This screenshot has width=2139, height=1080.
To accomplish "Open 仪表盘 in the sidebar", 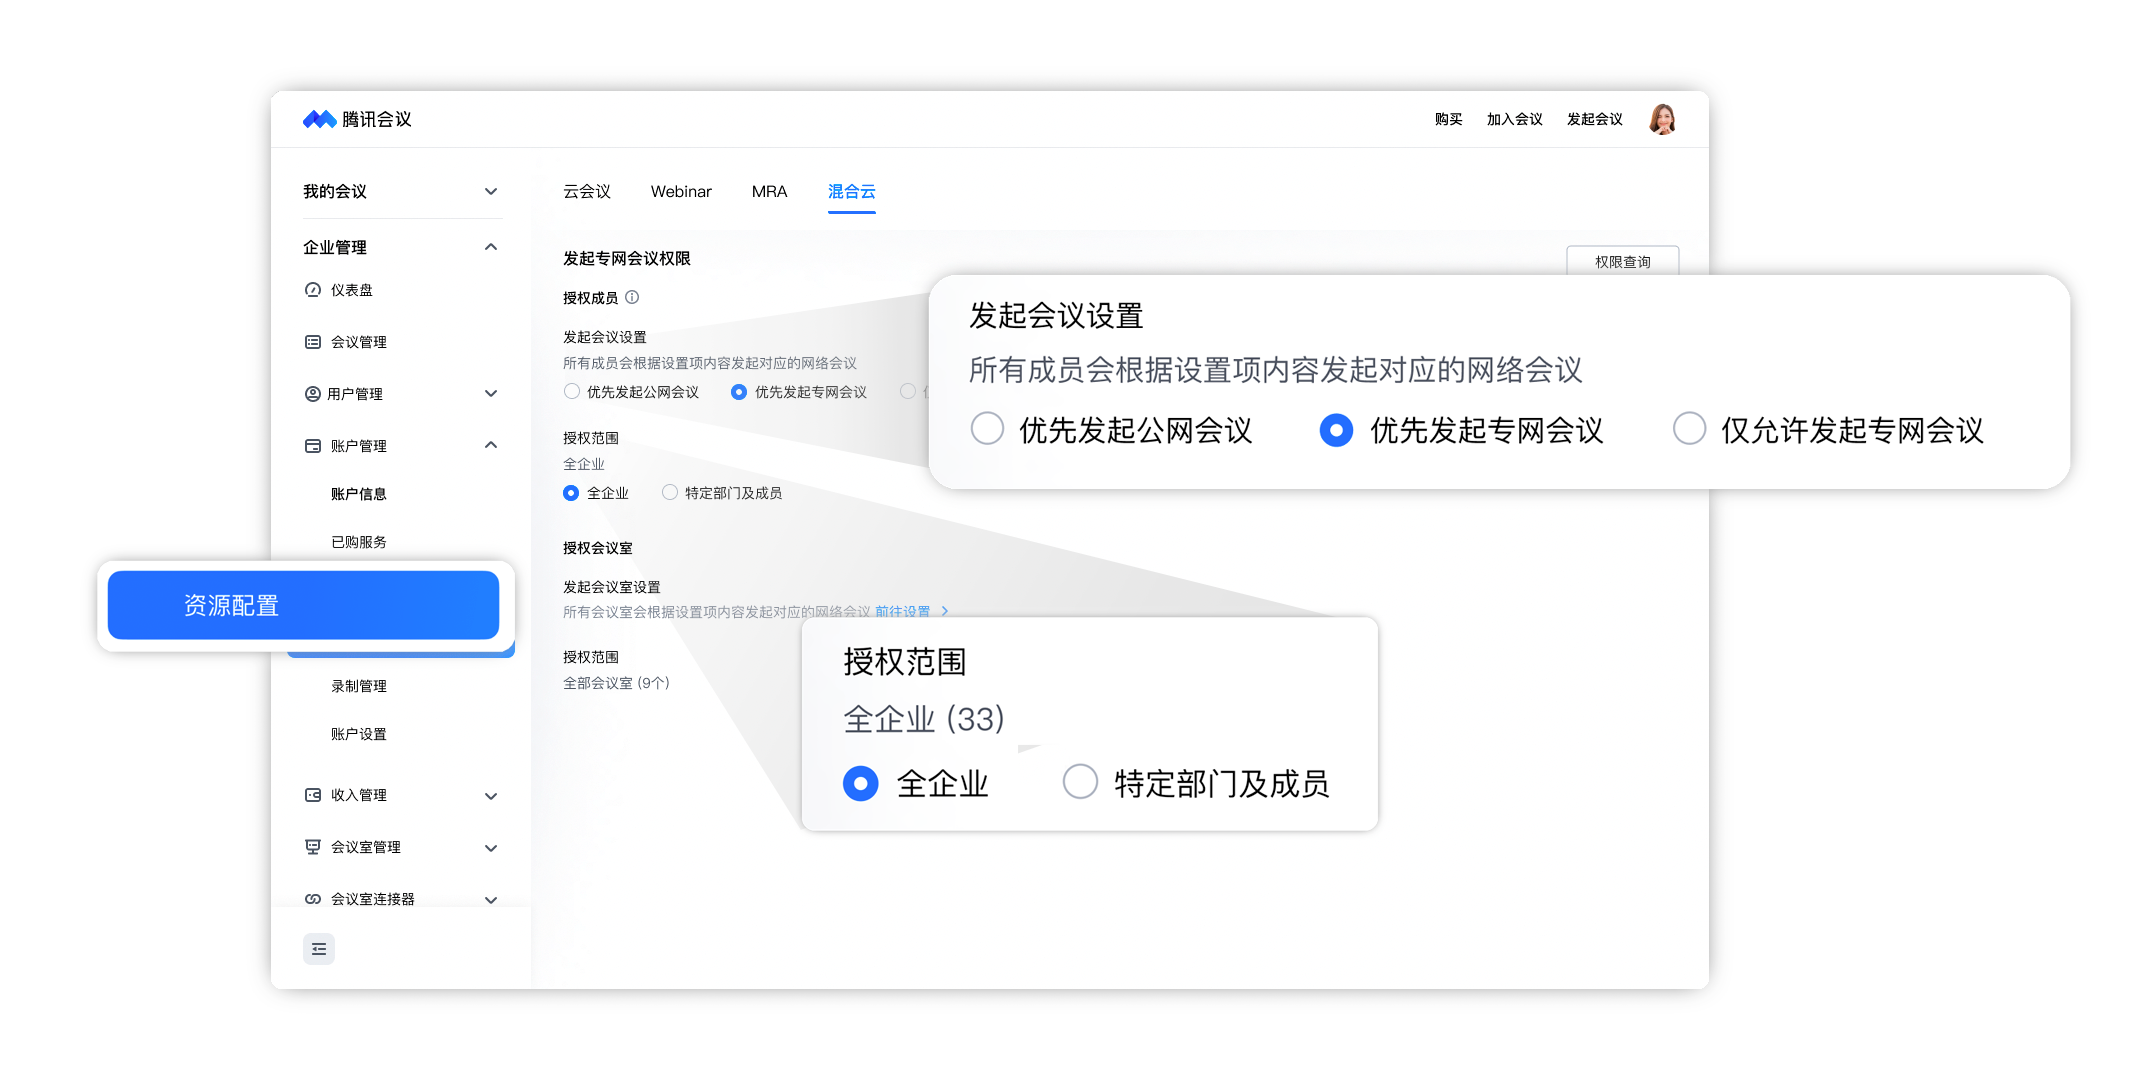I will click(352, 290).
